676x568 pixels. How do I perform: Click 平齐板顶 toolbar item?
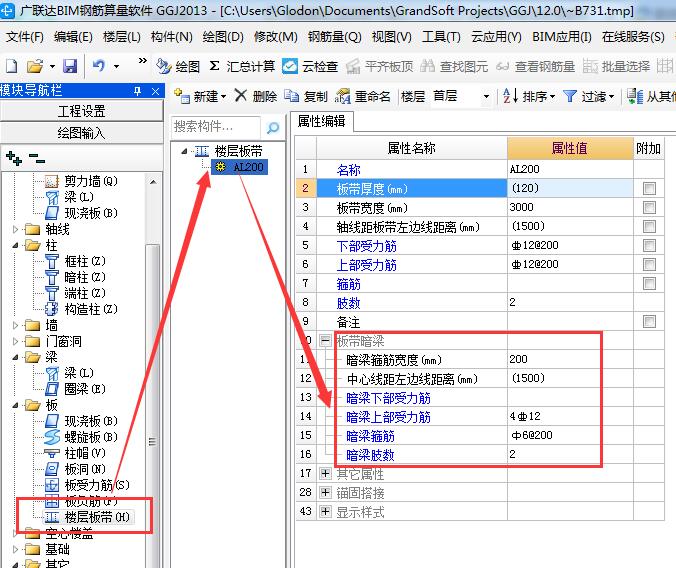pyautogui.click(x=380, y=66)
